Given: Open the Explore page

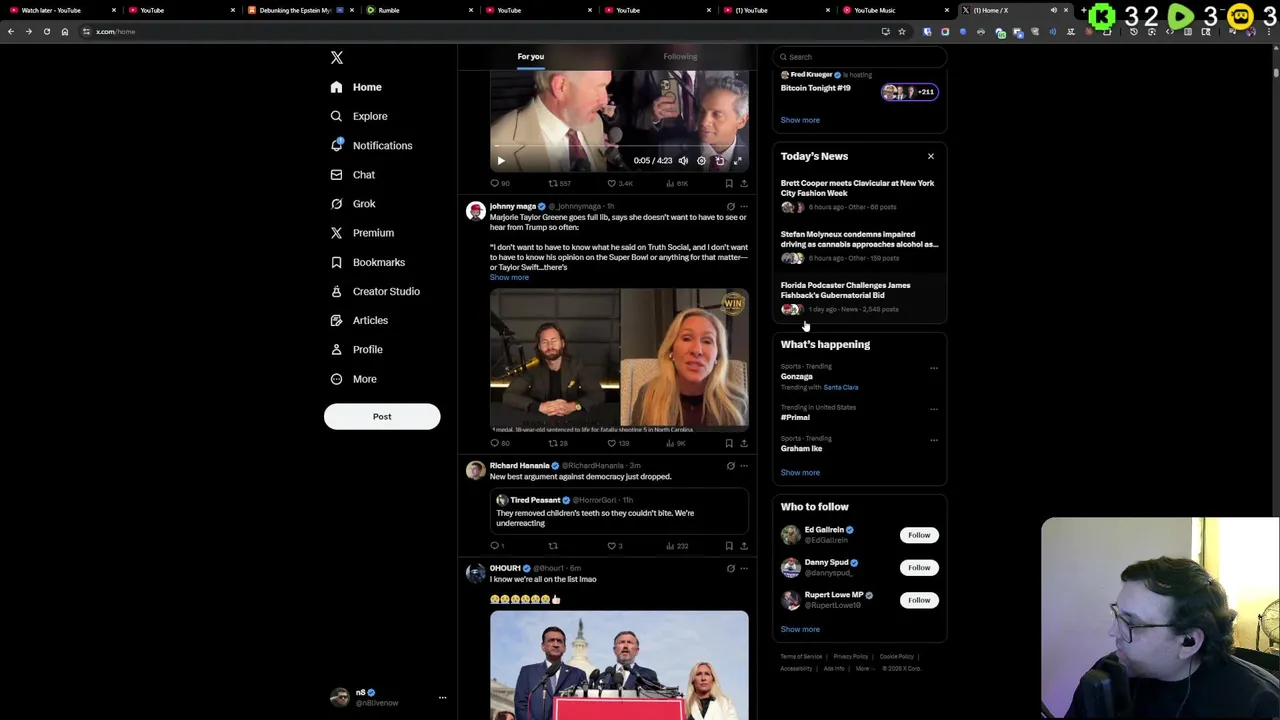Looking at the screenshot, I should point(359,116).
